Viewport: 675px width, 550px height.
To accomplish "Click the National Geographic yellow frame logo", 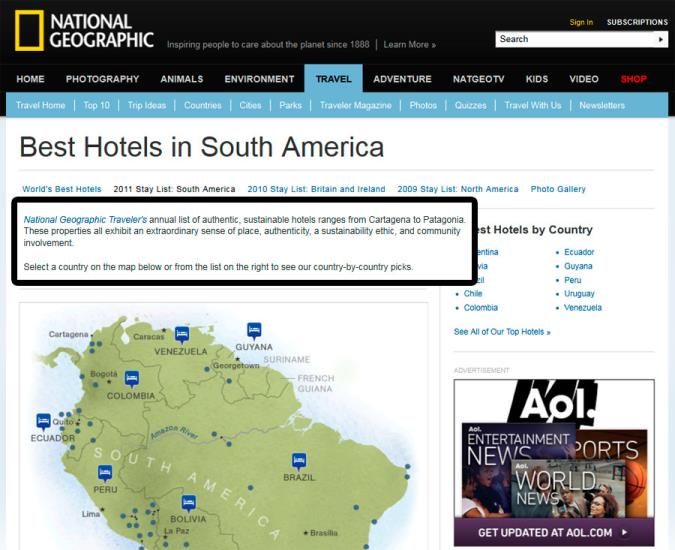I will click(x=29, y=31).
